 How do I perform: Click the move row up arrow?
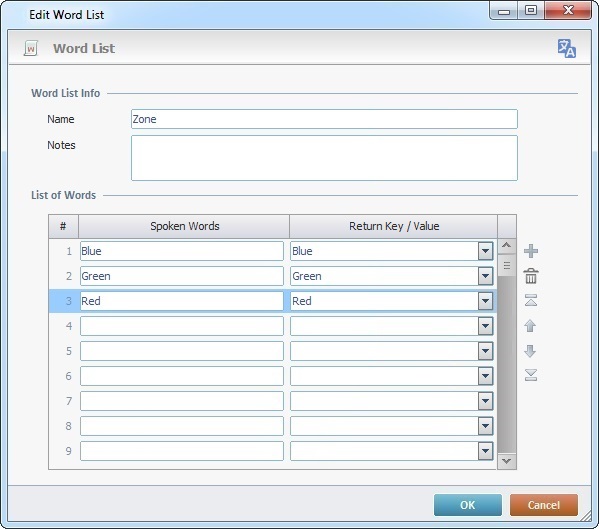pyautogui.click(x=530, y=326)
